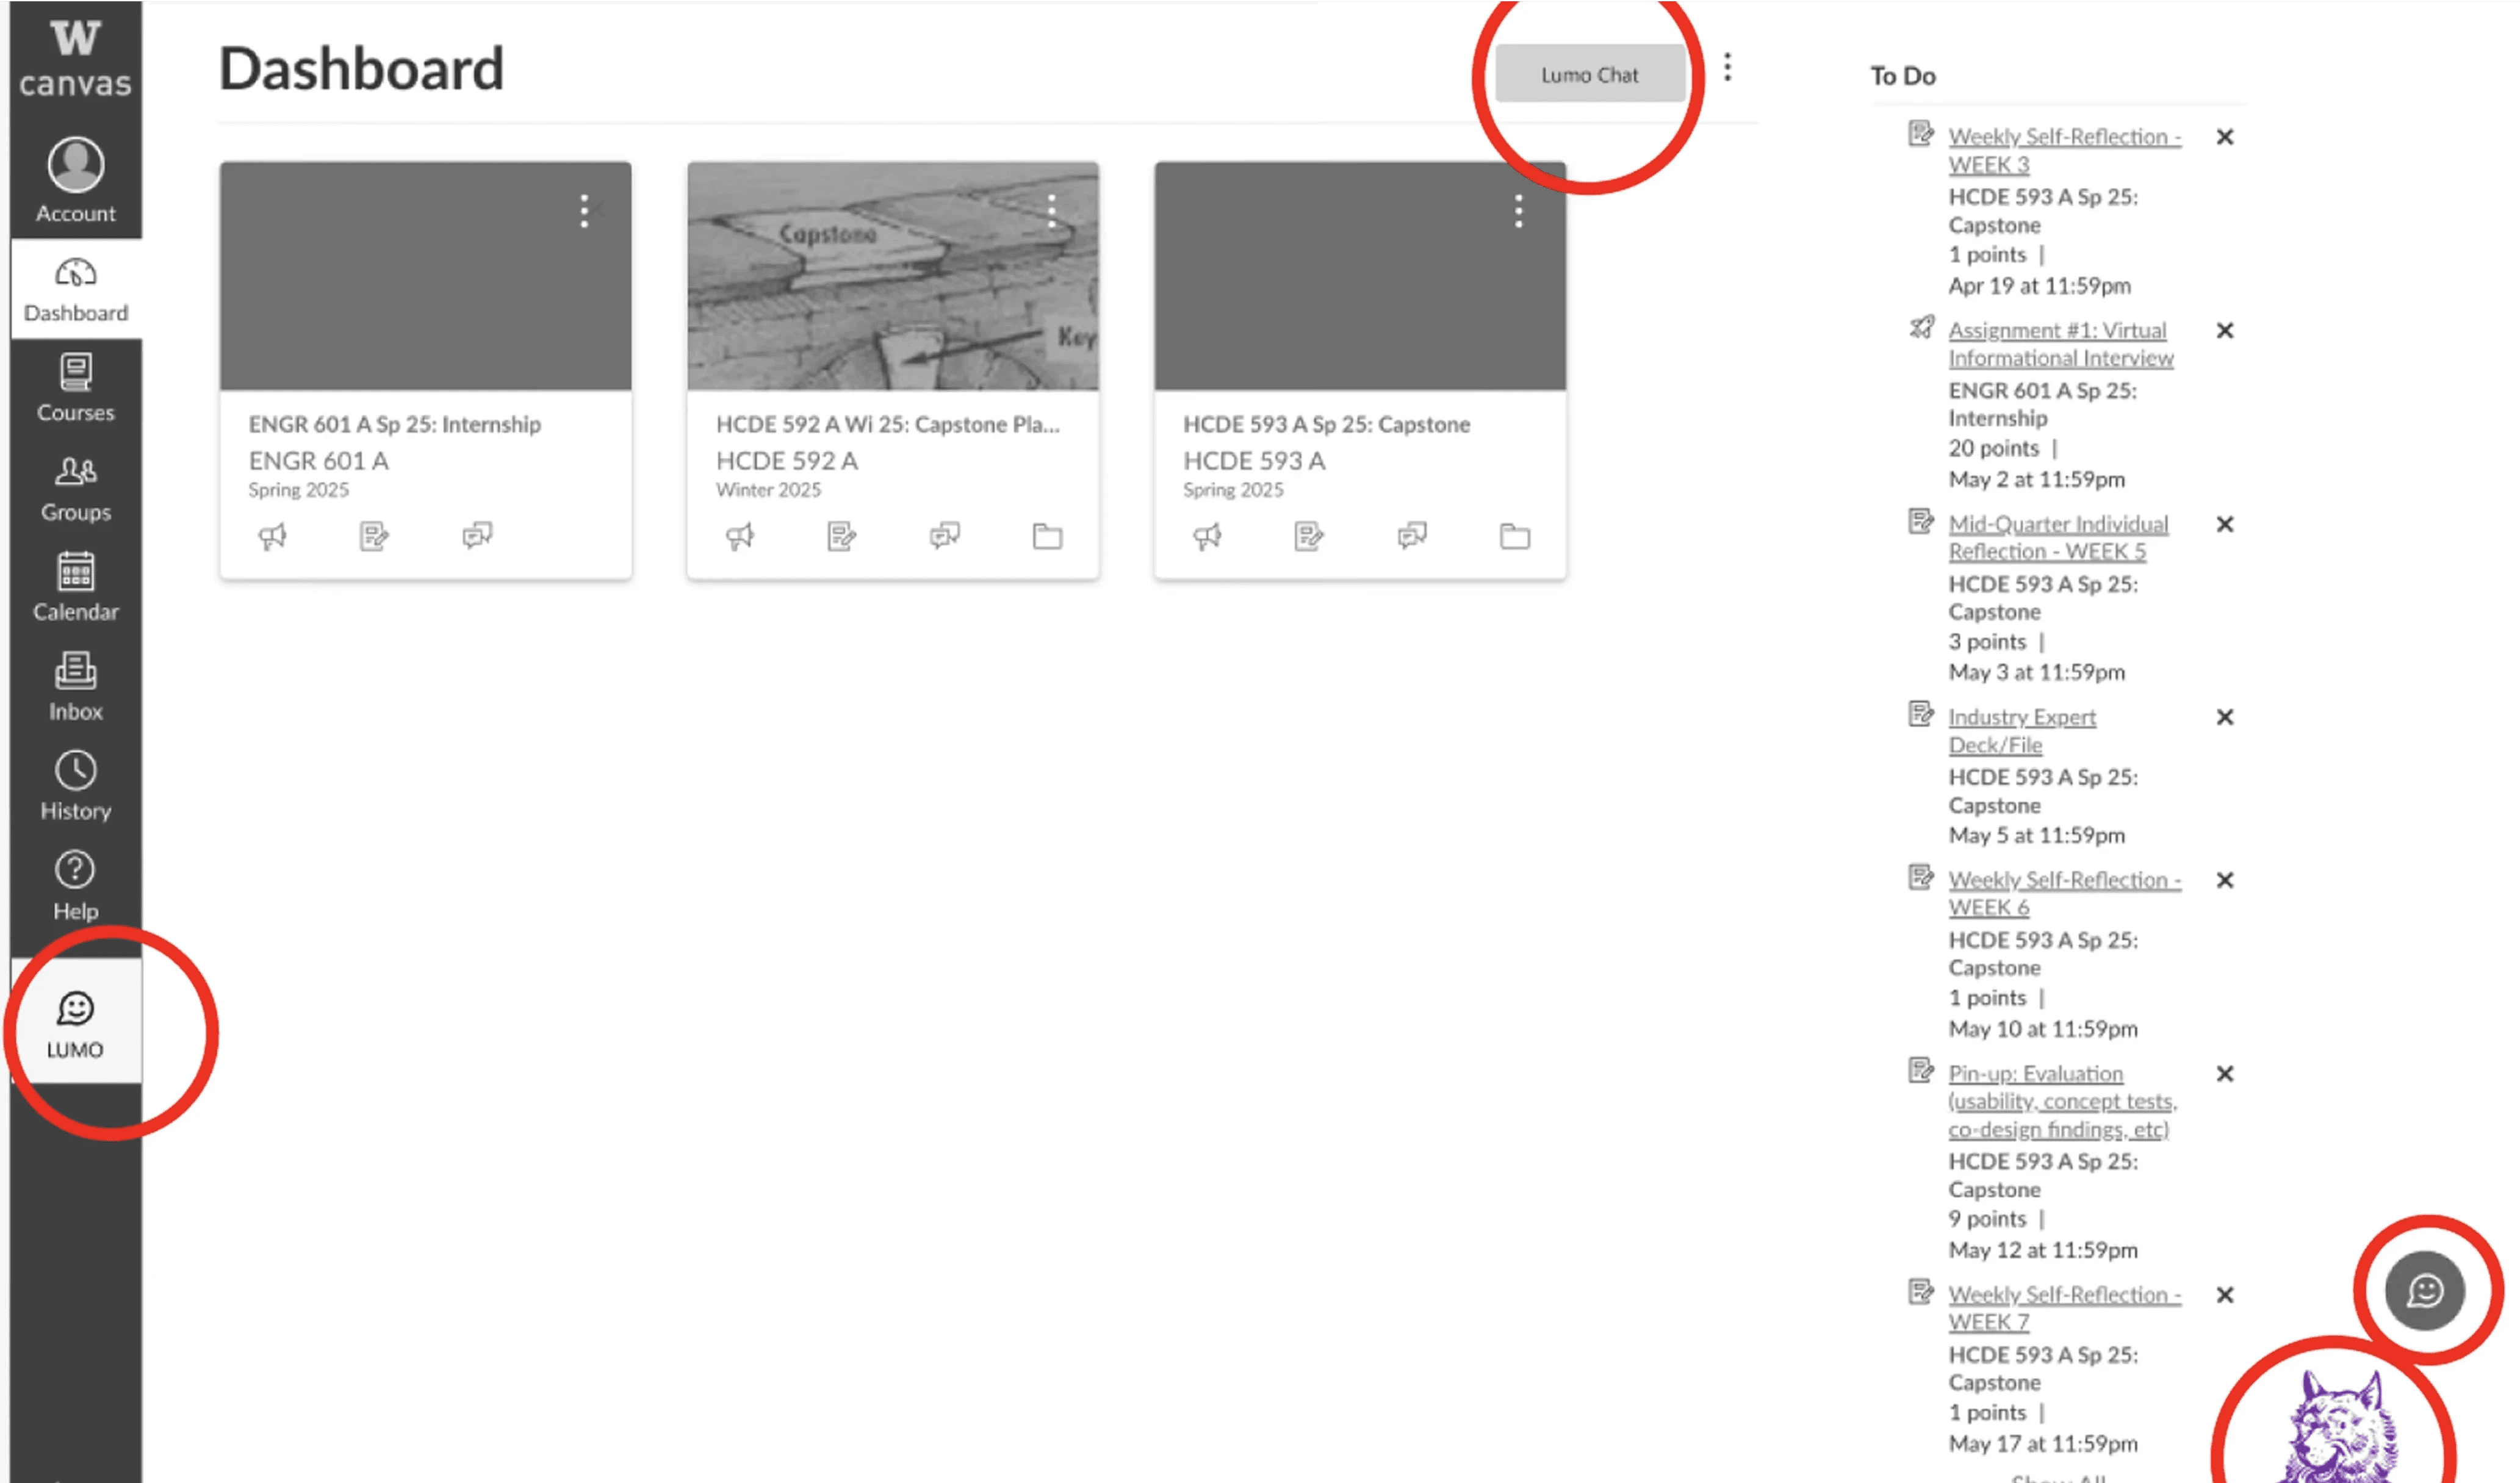Click the Lumo Chat button
2520x1483 pixels.
[1589, 74]
